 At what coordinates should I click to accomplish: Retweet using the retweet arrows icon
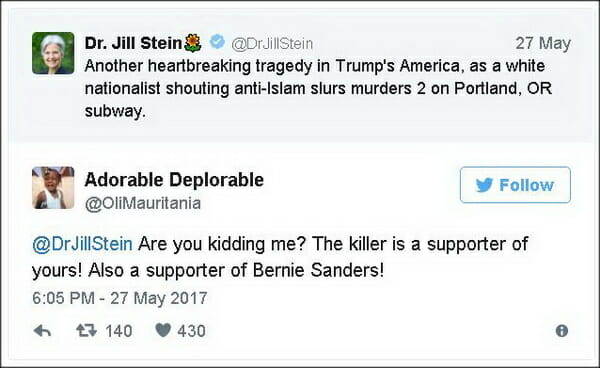[86, 330]
